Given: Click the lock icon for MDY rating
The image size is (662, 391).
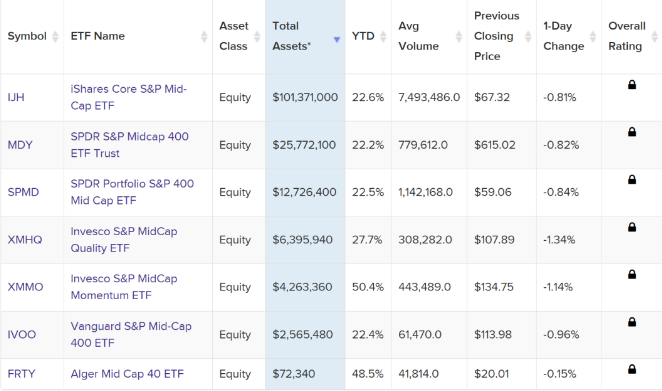Looking at the screenshot, I should (x=632, y=132).
